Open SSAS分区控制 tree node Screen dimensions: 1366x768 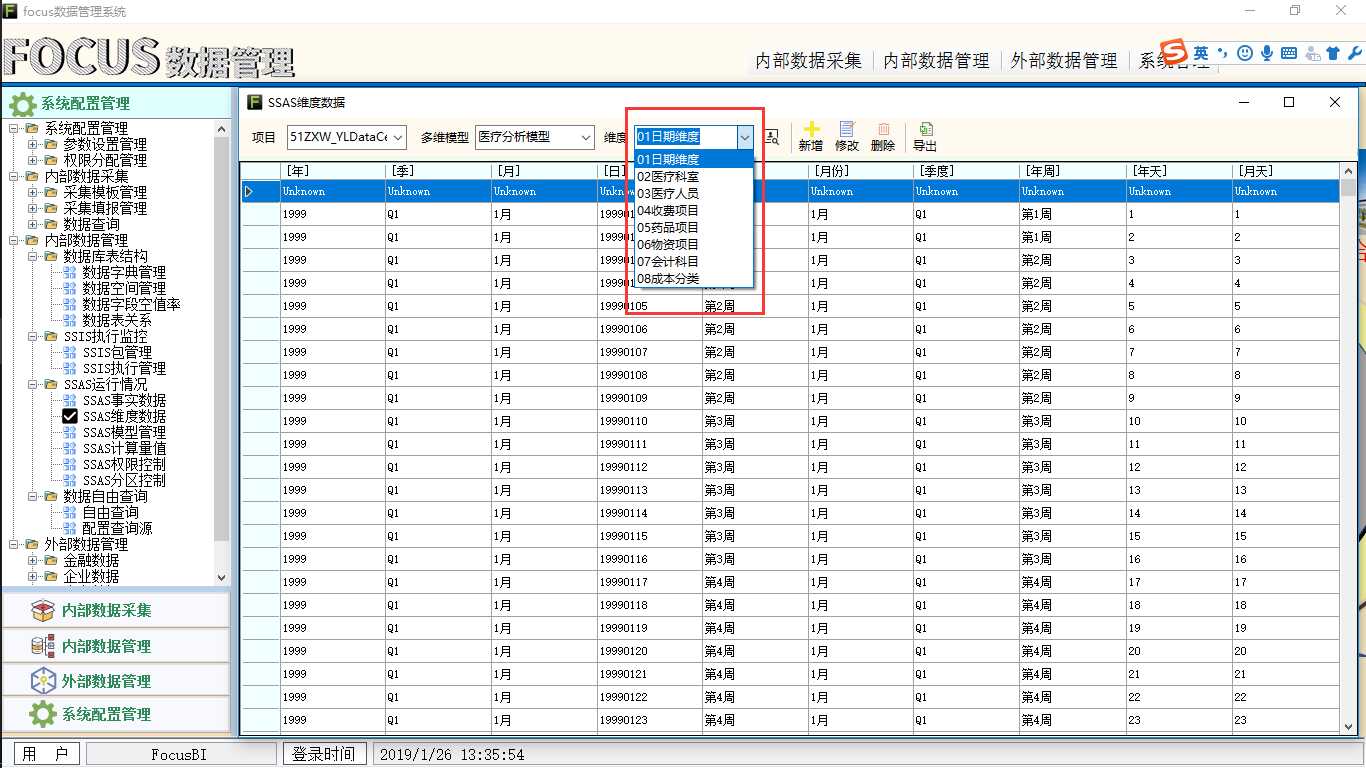click(x=124, y=480)
